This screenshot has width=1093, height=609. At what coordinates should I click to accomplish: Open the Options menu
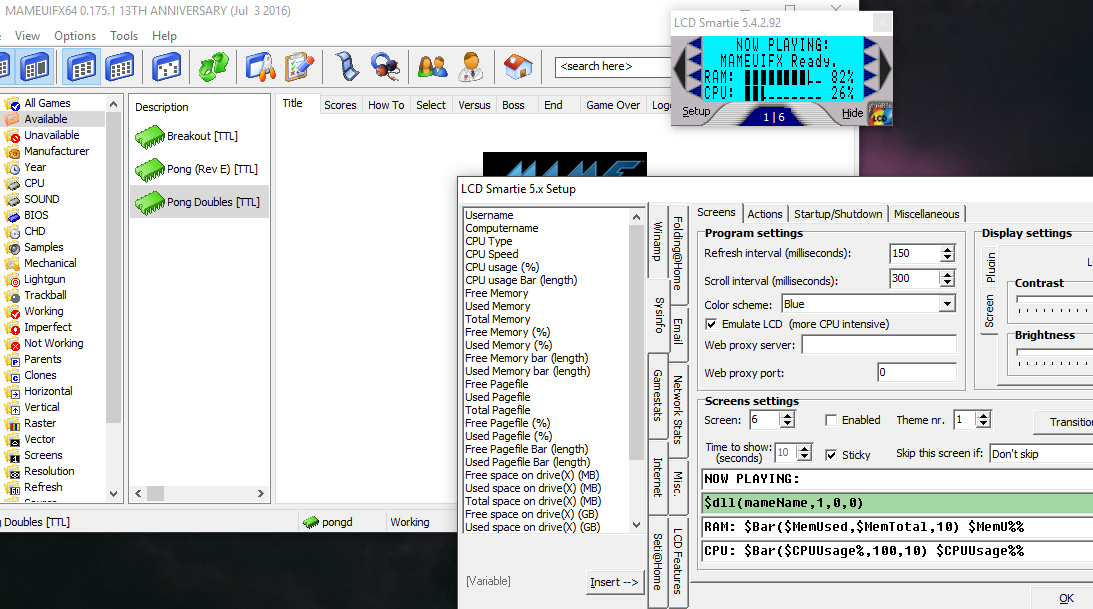[x=75, y=36]
